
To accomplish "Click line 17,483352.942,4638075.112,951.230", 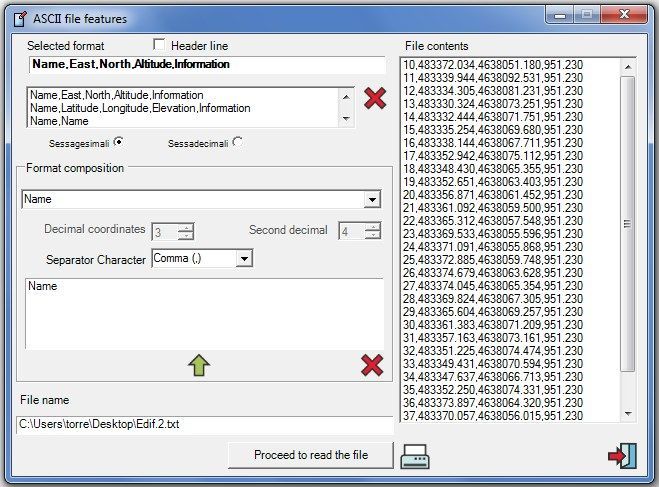I will [x=493, y=156].
